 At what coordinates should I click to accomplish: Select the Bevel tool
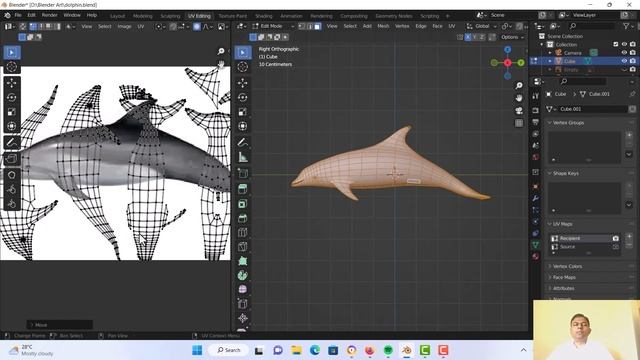[x=243, y=218]
